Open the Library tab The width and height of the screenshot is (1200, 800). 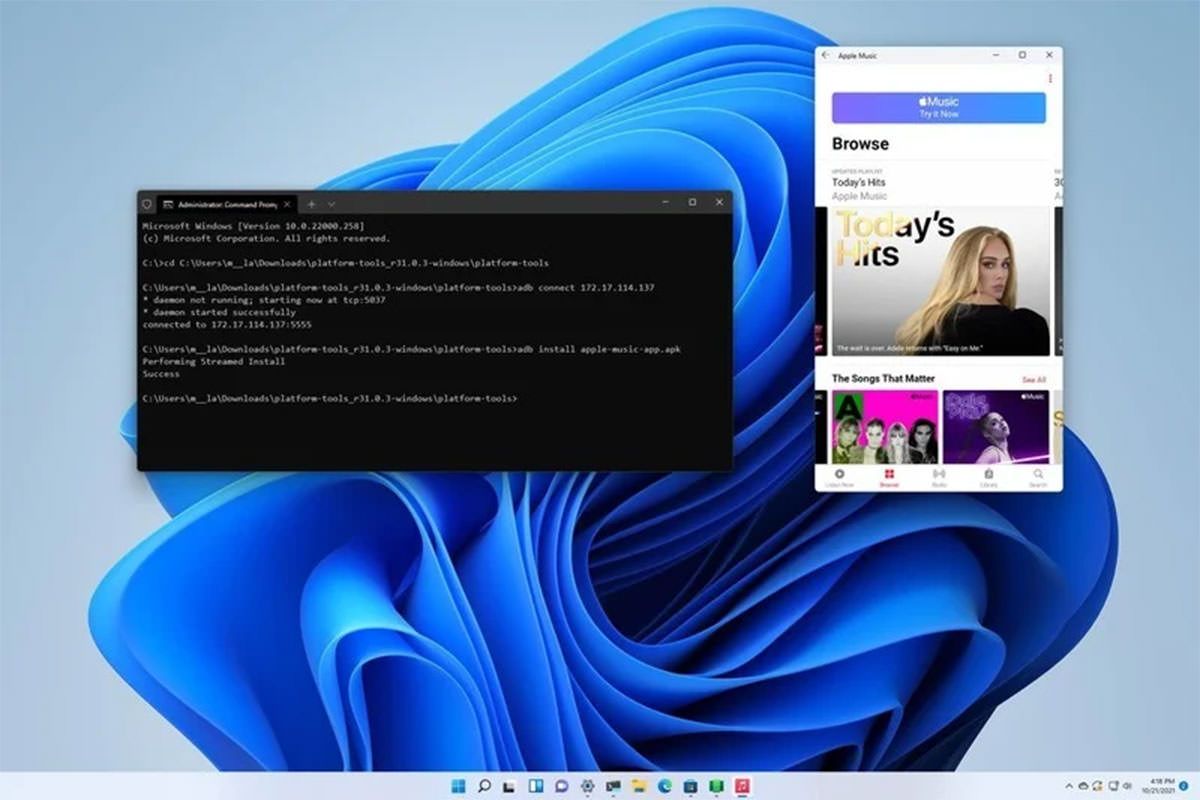point(989,477)
